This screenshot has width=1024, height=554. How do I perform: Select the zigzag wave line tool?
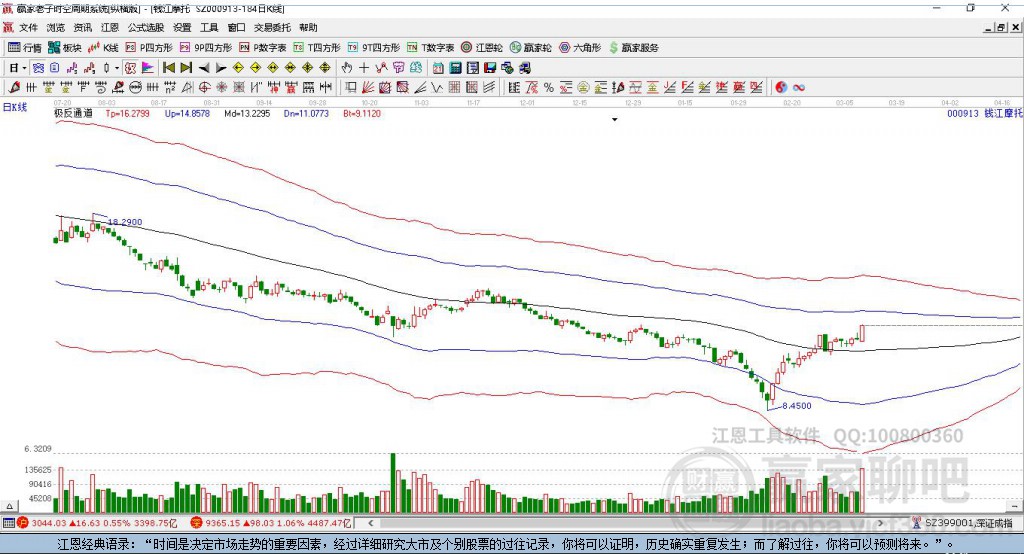tap(437, 88)
